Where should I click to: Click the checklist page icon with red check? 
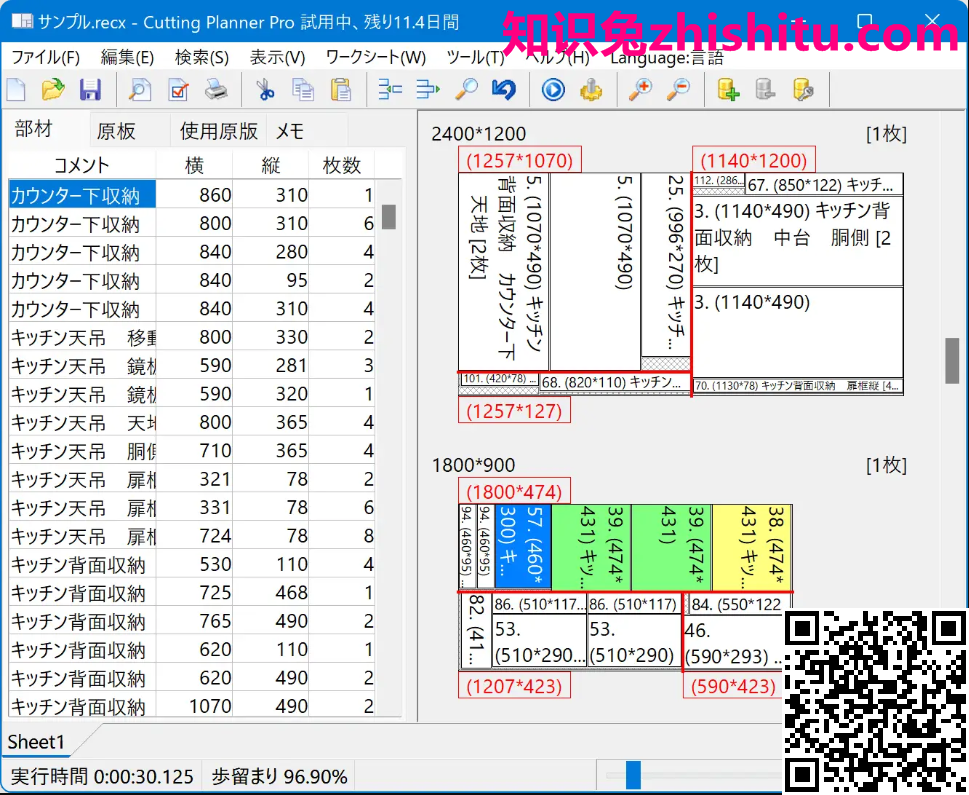pos(178,90)
